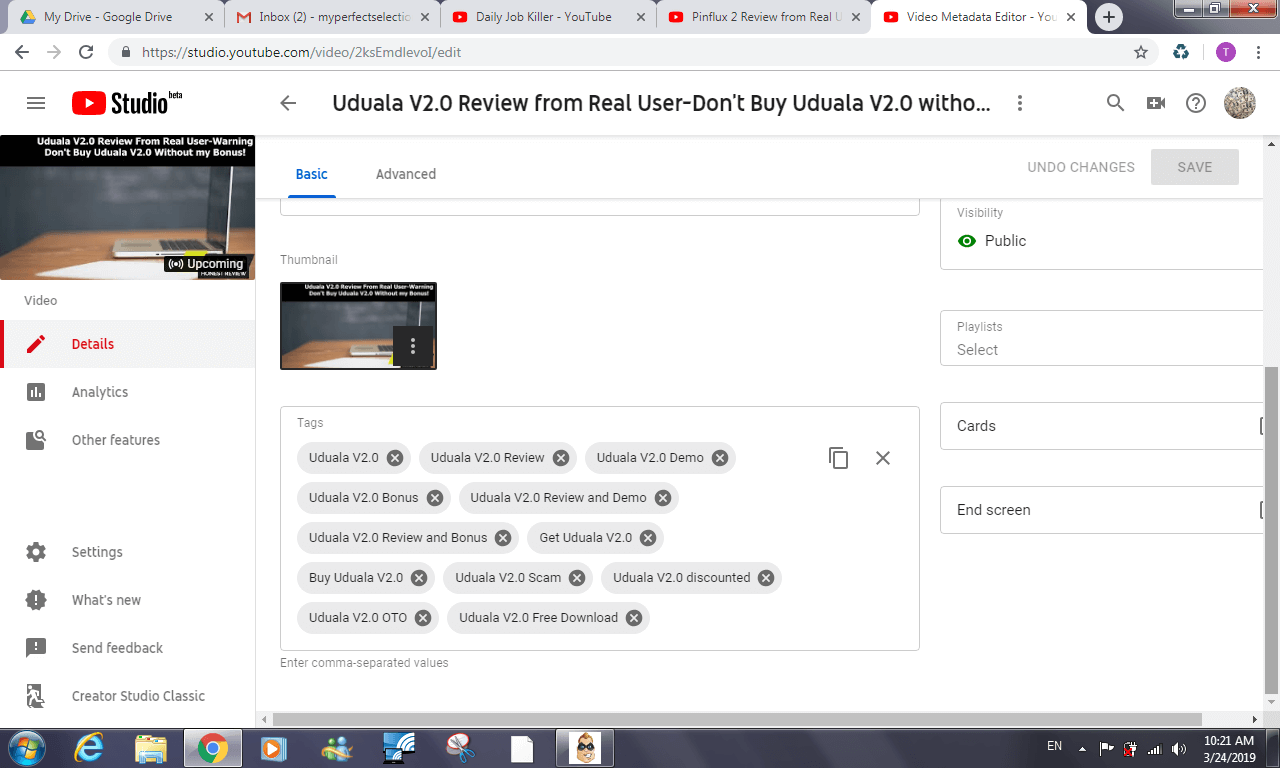Click the vertical page scrollbar

(1271, 530)
